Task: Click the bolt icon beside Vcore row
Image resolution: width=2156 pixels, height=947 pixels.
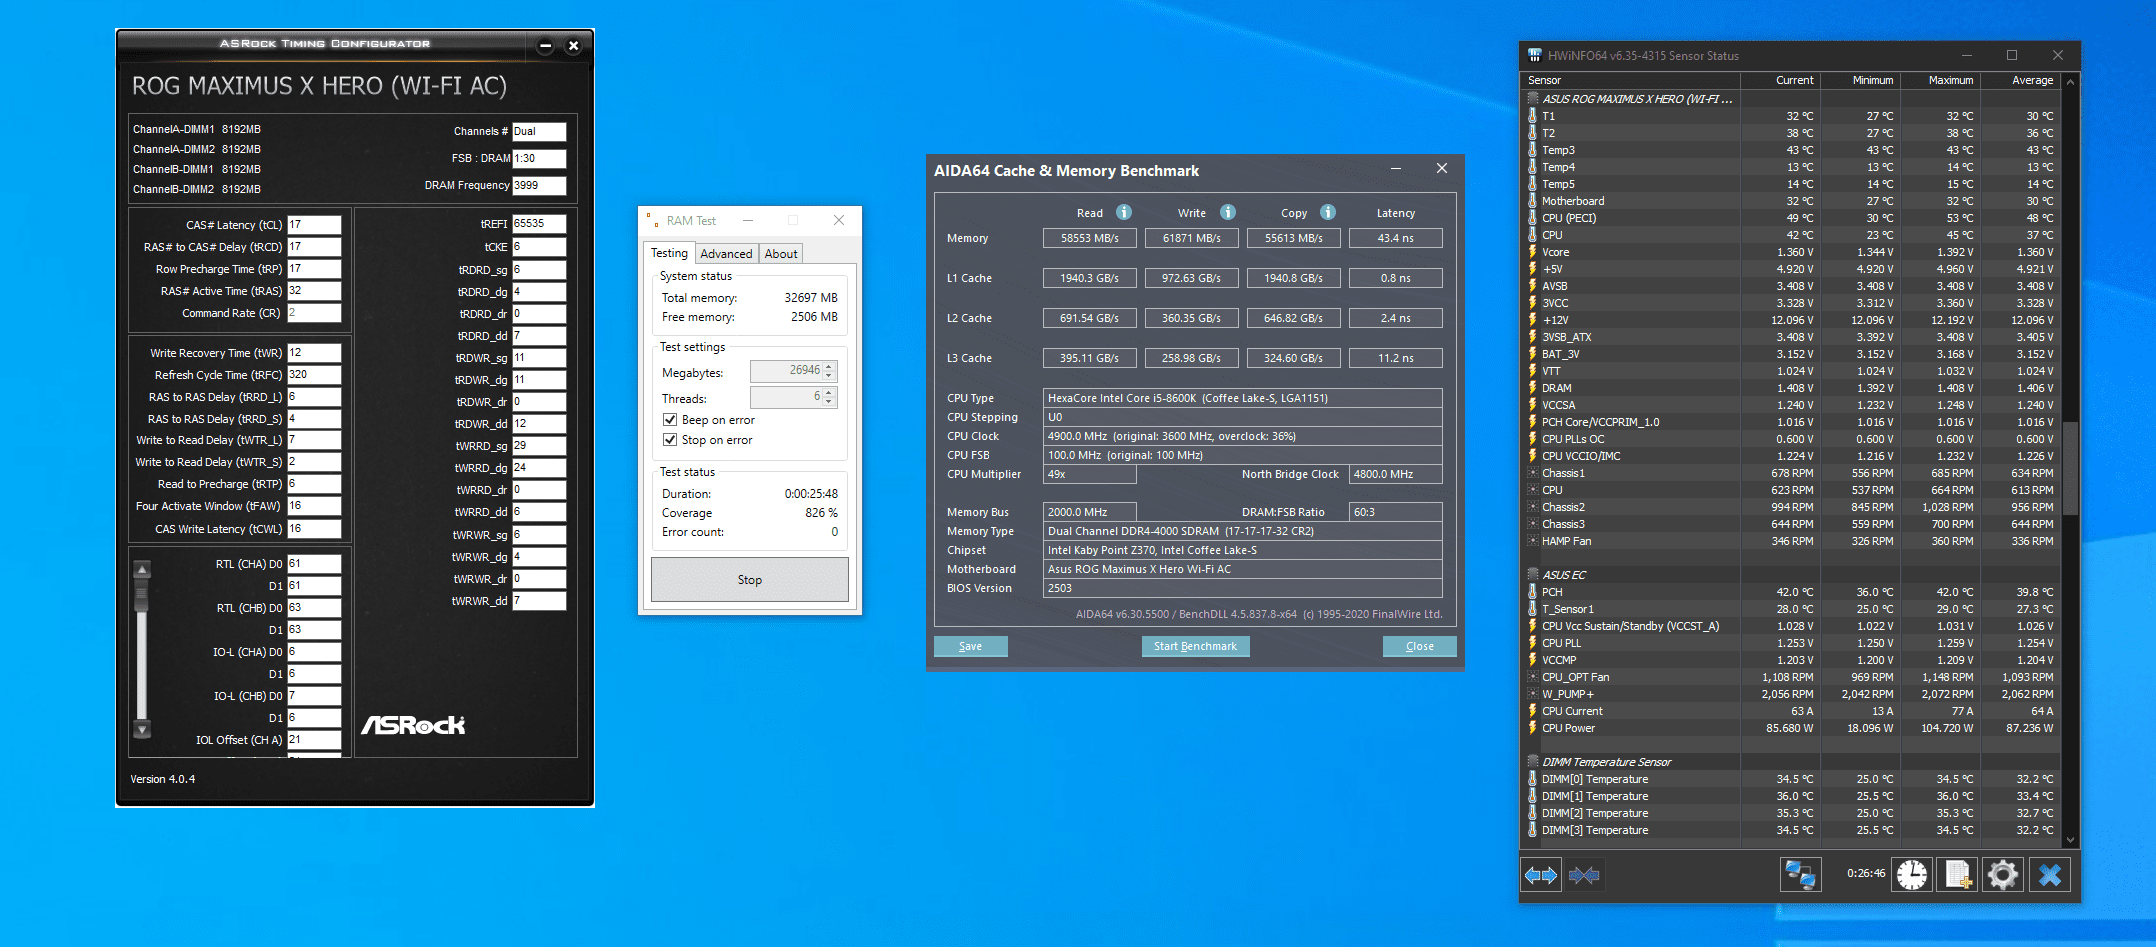Action: (1532, 252)
